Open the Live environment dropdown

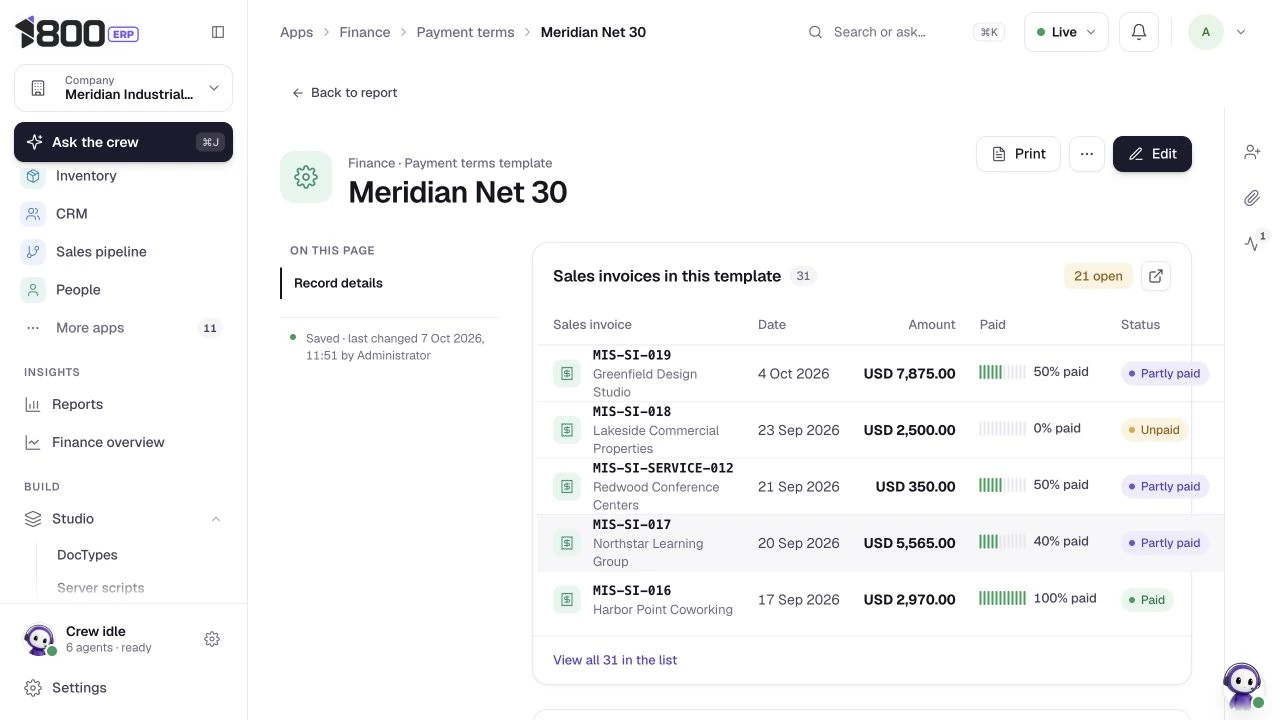click(x=1066, y=32)
